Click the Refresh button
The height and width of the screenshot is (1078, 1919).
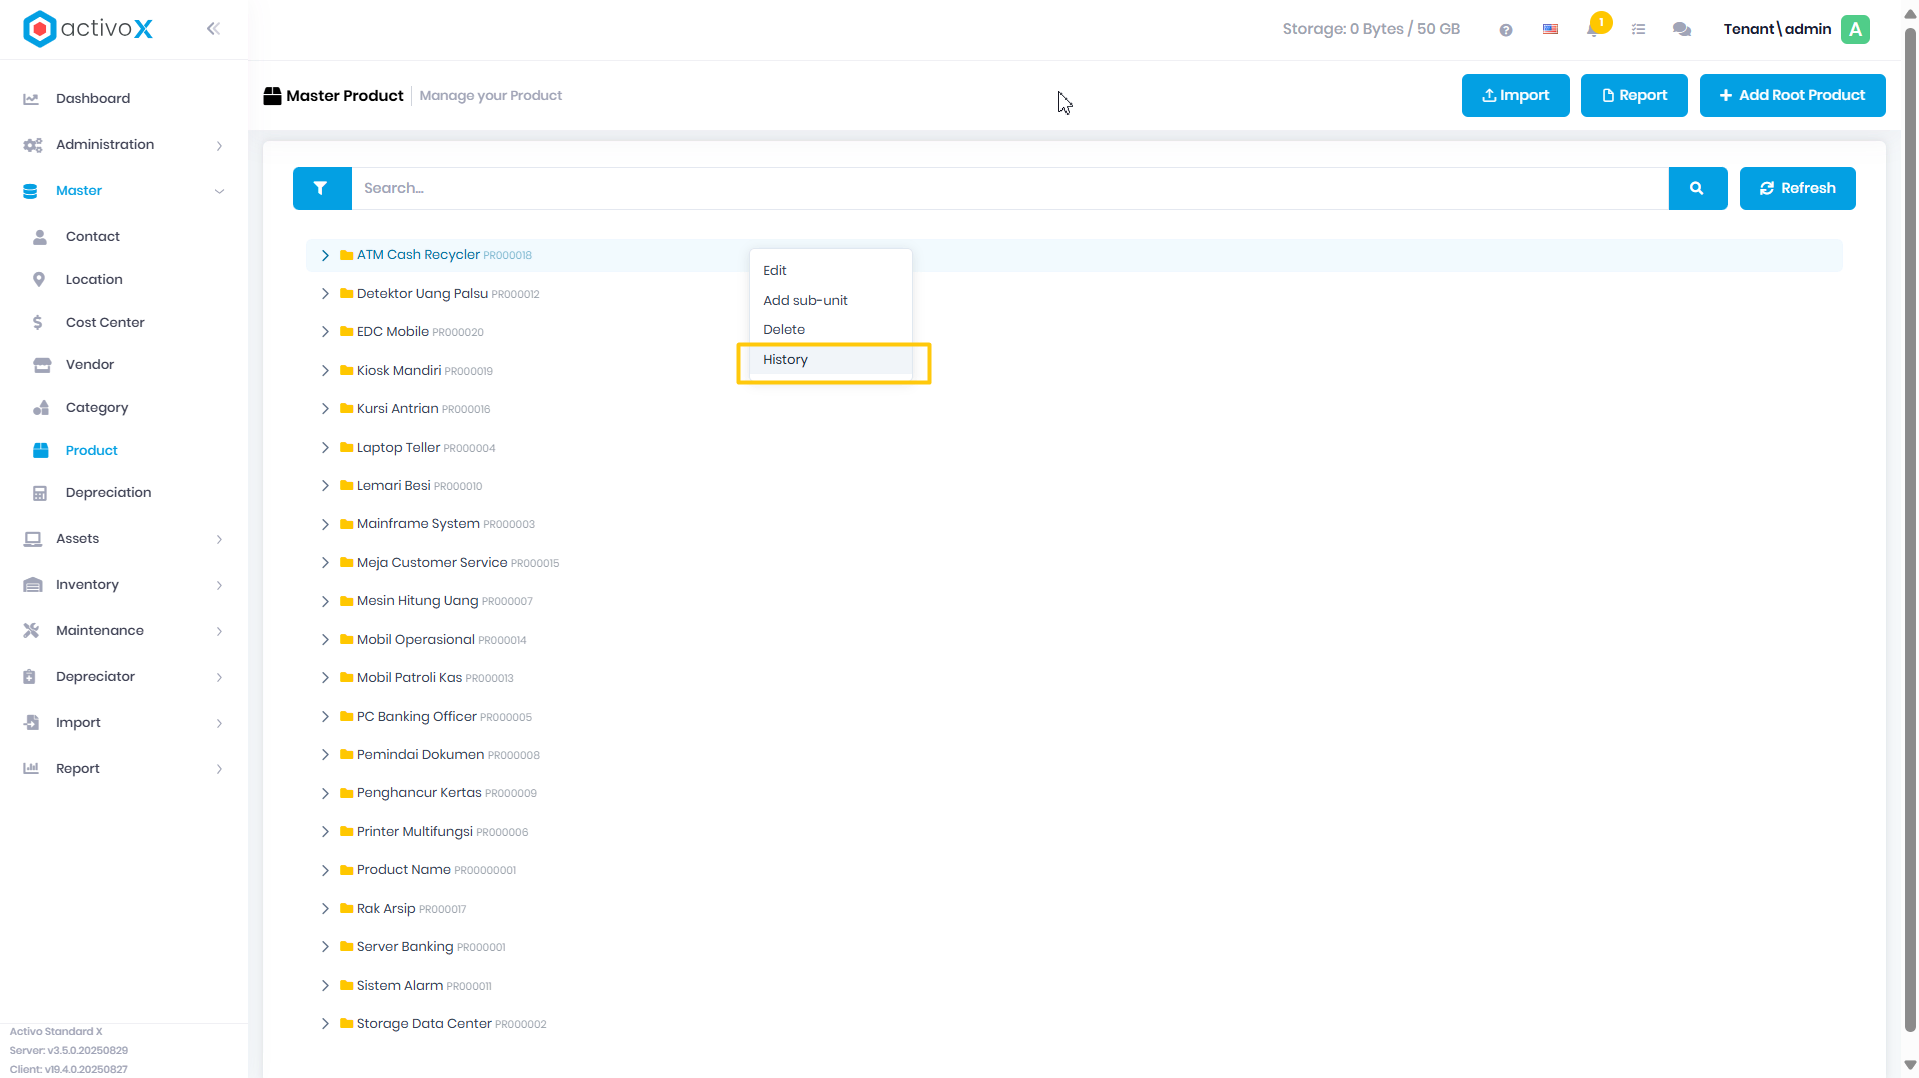coord(1797,188)
